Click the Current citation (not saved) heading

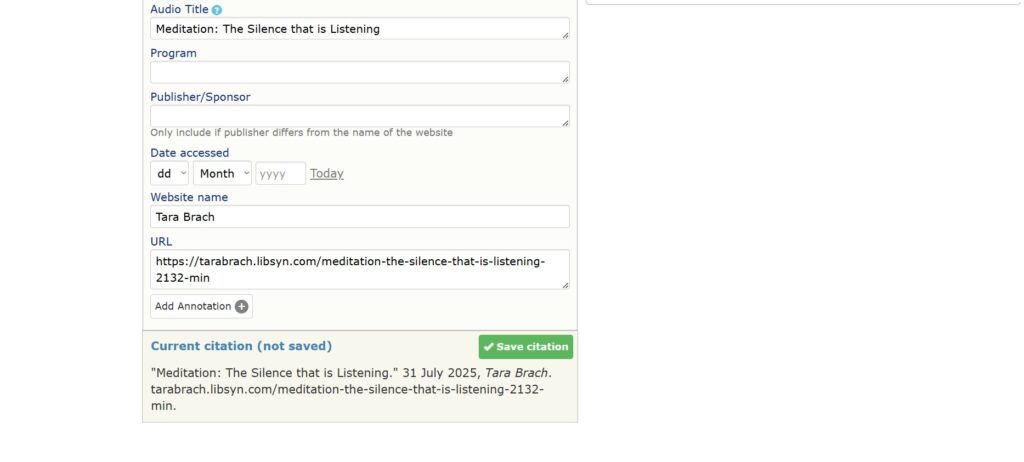tap(241, 346)
